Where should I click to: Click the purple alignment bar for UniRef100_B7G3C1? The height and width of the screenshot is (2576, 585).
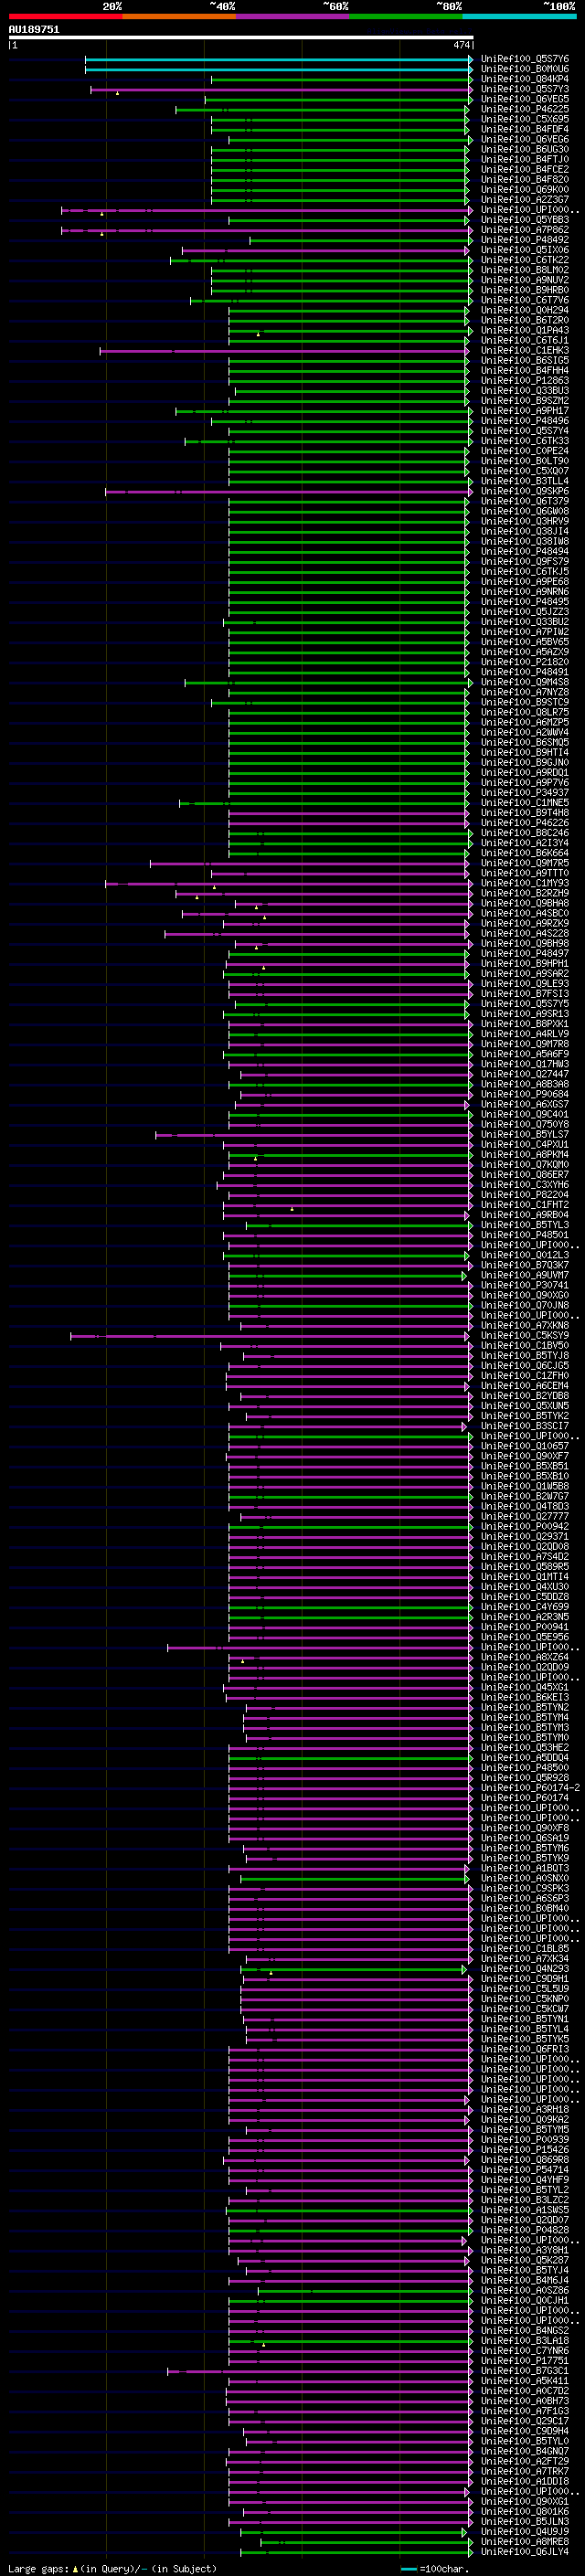point(320,2371)
